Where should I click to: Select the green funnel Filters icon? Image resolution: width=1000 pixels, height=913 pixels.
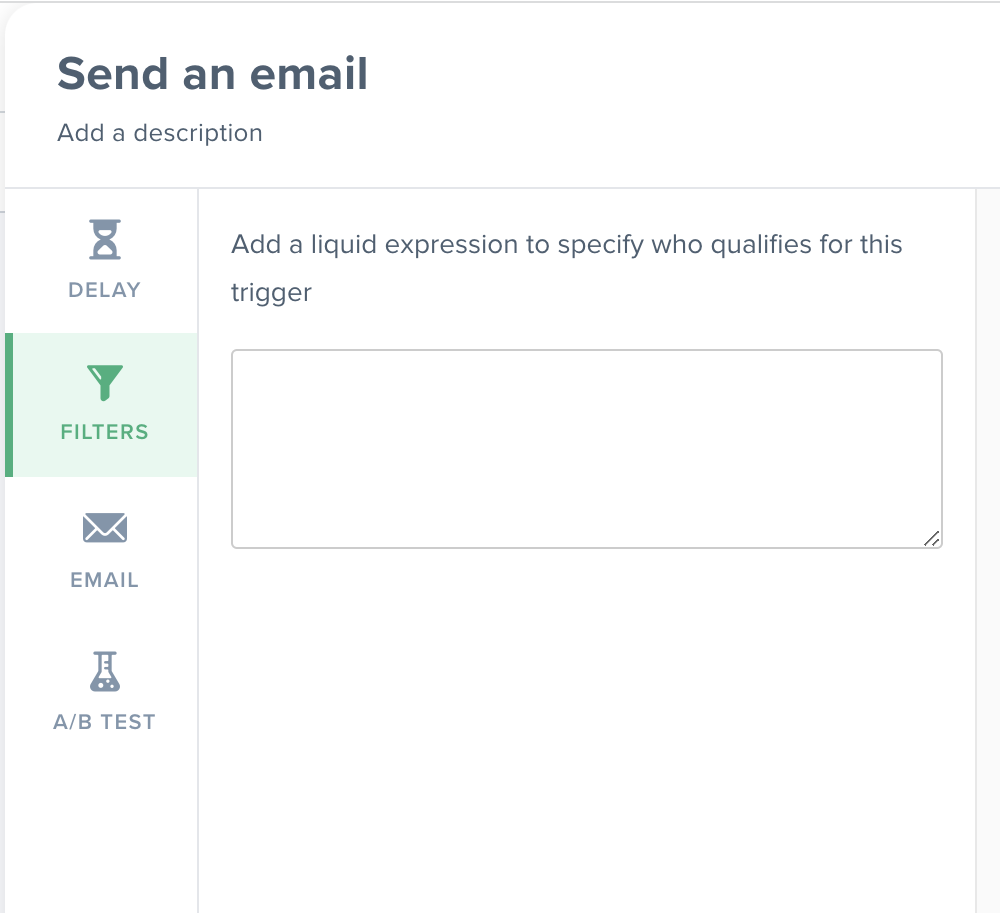click(x=105, y=383)
